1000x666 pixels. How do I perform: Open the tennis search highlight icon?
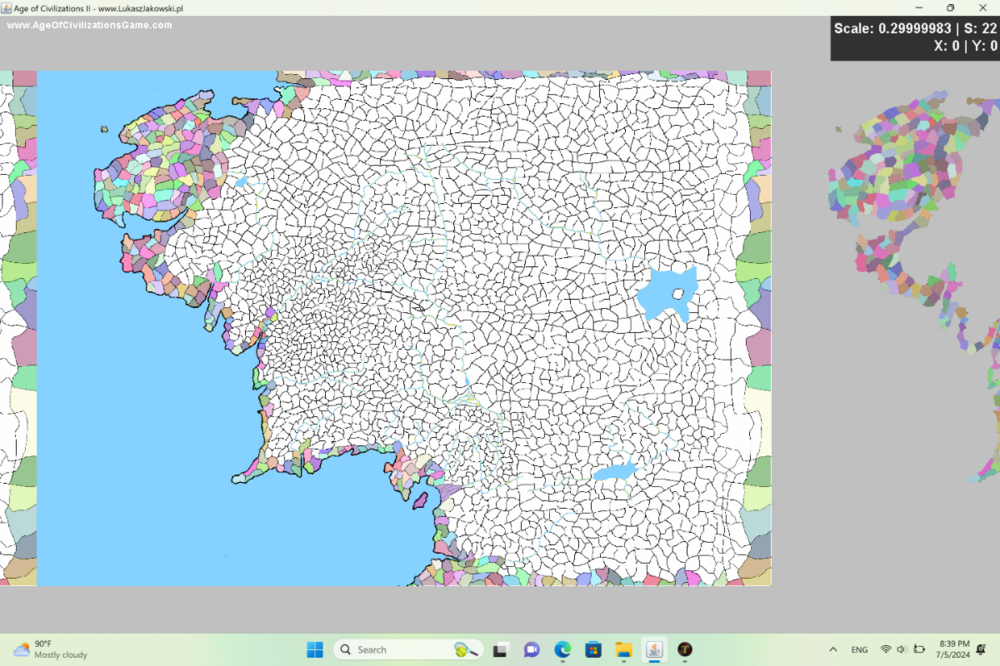[x=466, y=649]
